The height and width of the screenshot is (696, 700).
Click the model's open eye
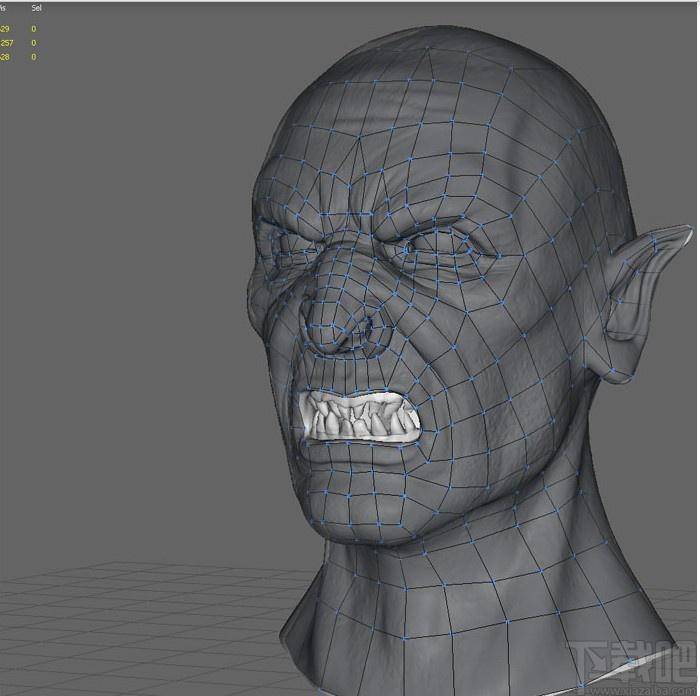point(440,247)
